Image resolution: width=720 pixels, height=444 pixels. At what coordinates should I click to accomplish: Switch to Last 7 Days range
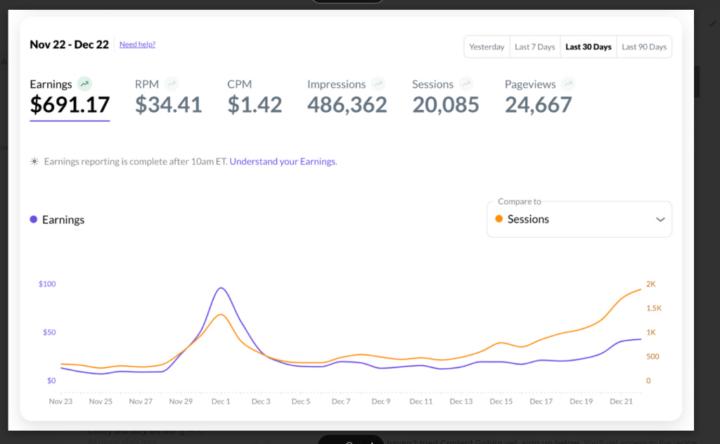tap(534, 47)
